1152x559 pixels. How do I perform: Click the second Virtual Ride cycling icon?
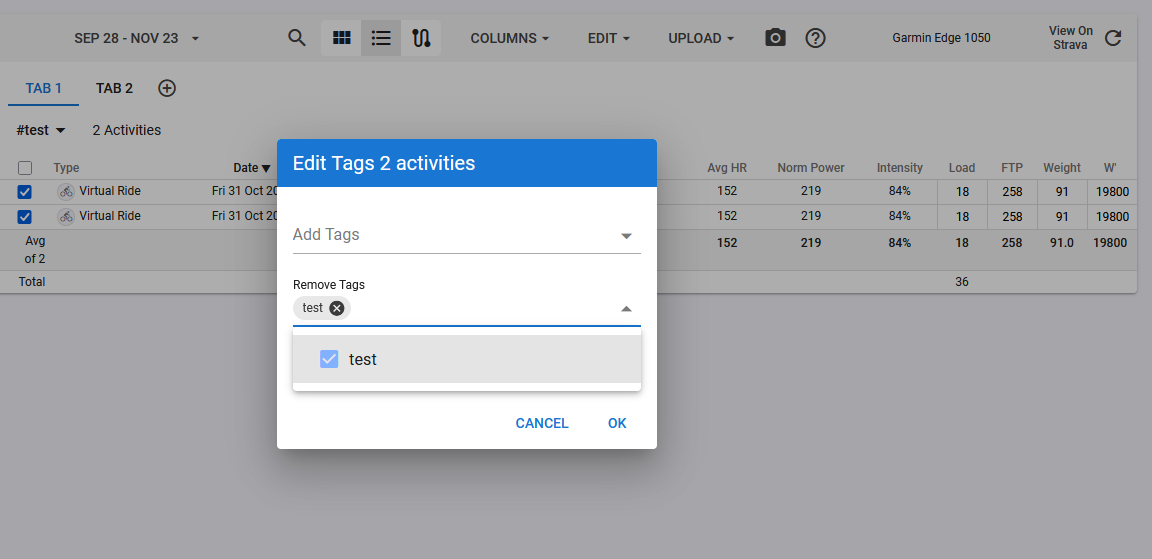click(66, 217)
